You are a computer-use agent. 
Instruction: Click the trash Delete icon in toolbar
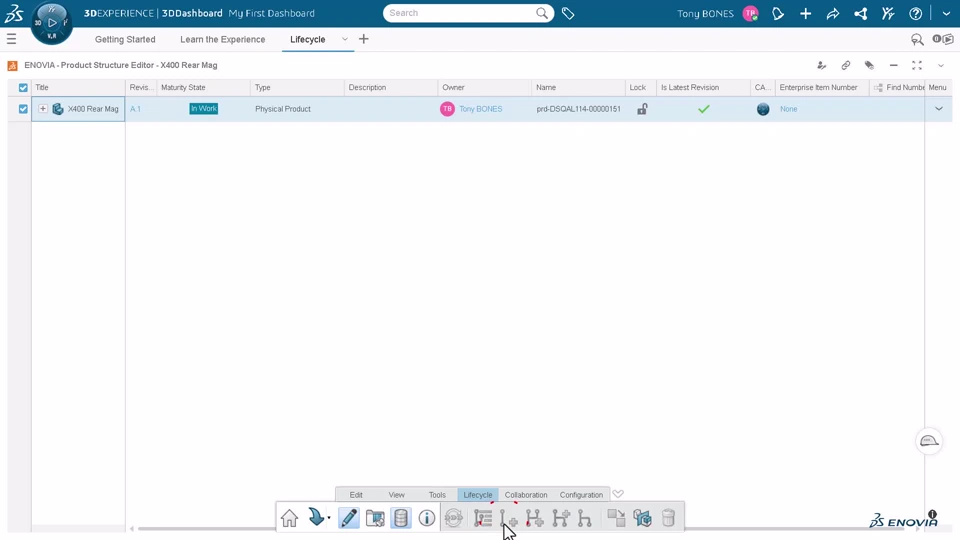coord(669,518)
